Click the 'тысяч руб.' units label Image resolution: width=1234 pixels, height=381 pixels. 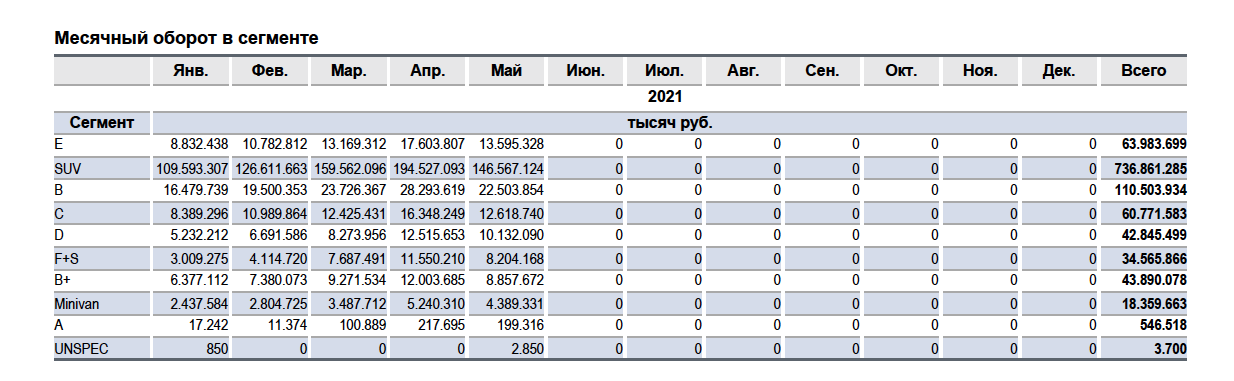tap(669, 123)
